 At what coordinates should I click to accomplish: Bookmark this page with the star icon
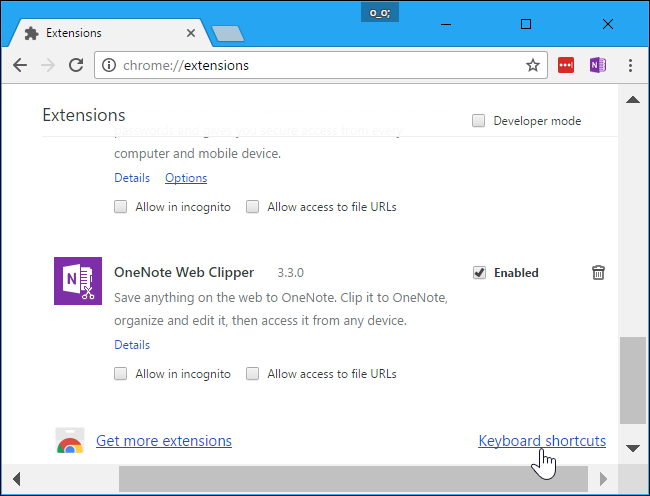[533, 65]
